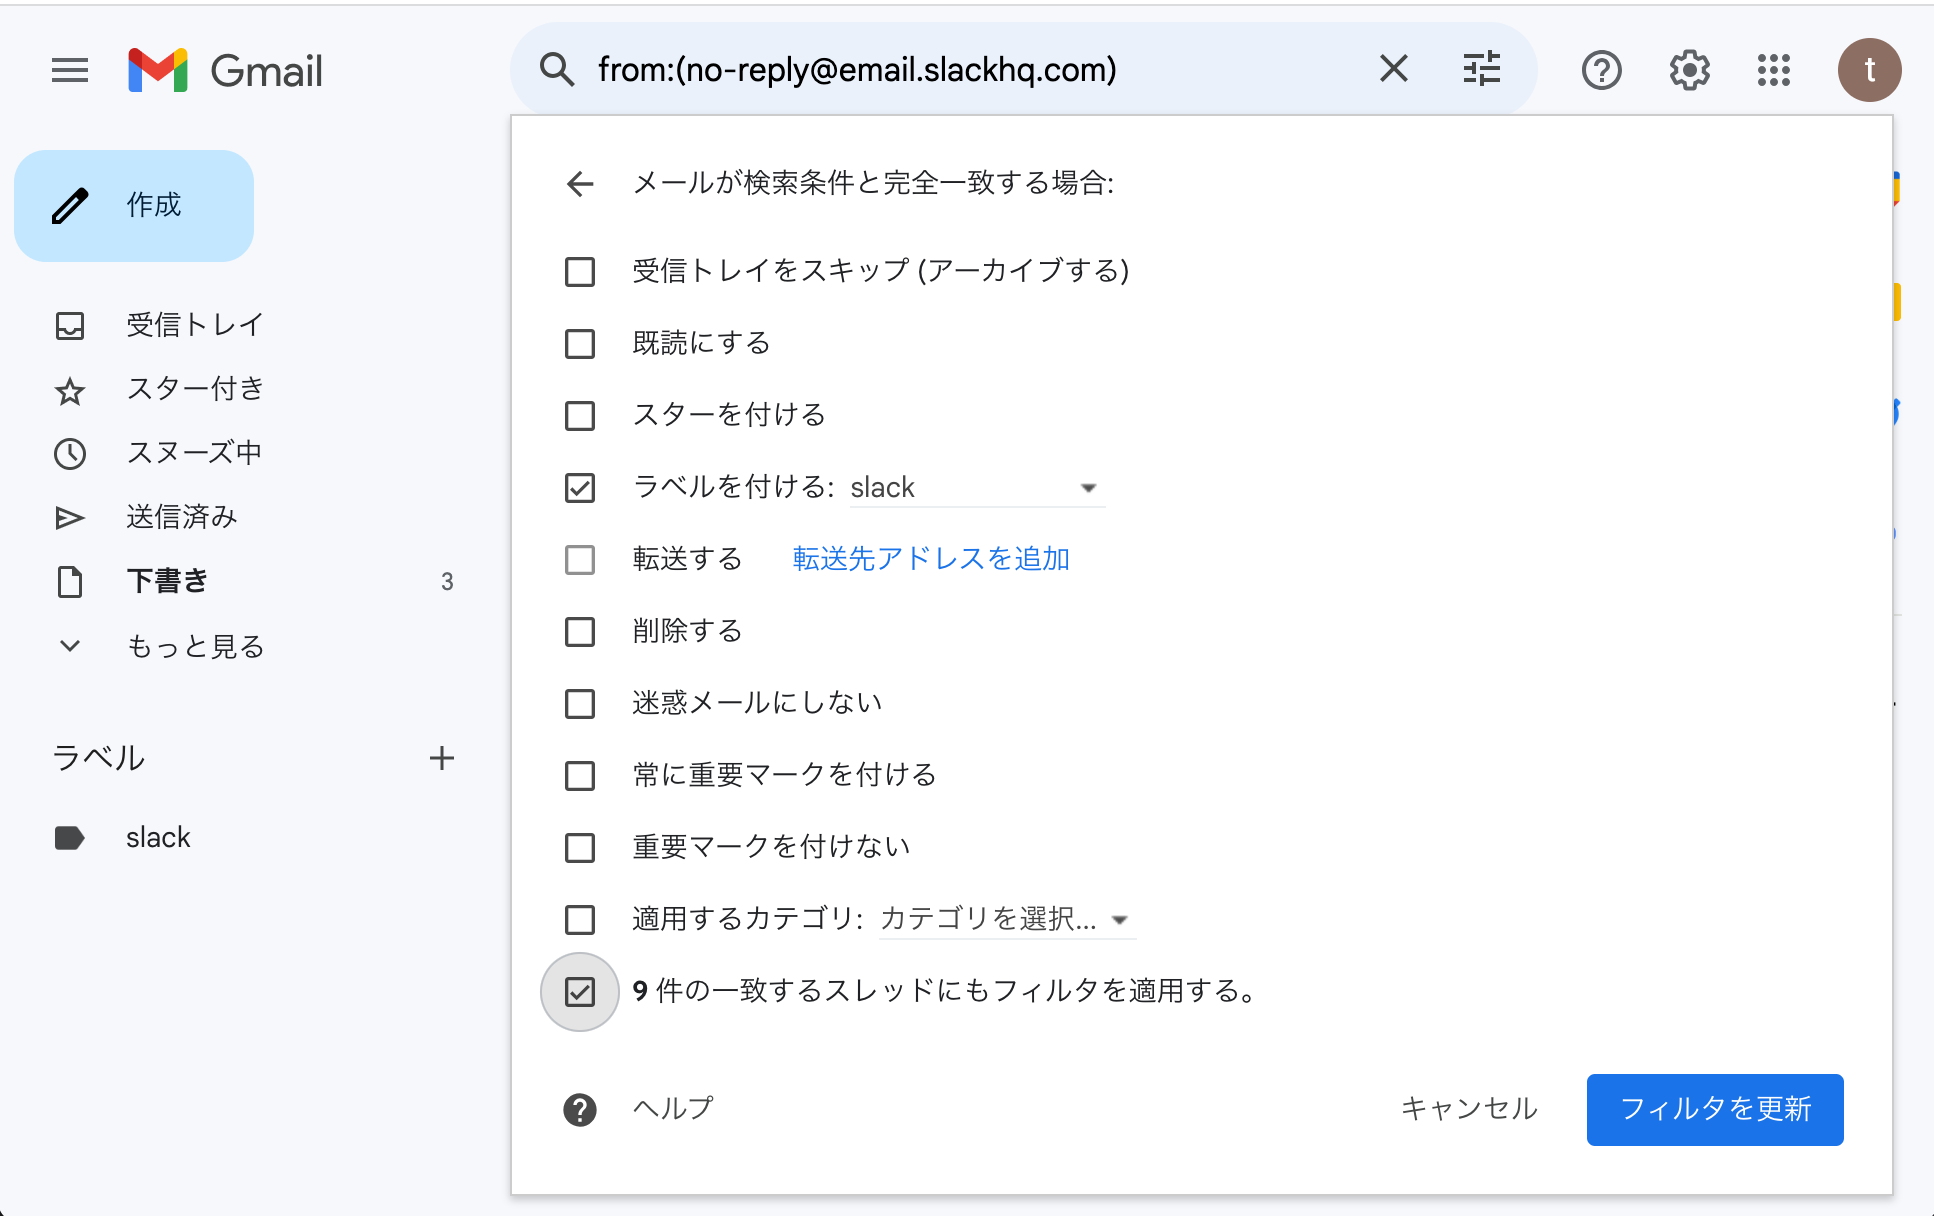
Task: Click the help question mark icon in dialog
Action: (x=580, y=1109)
